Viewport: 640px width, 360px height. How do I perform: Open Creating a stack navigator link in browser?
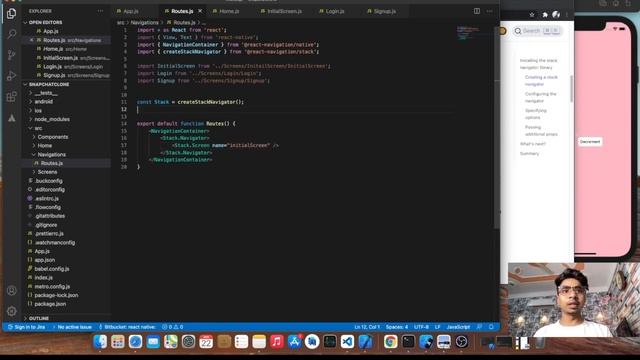click(x=541, y=80)
